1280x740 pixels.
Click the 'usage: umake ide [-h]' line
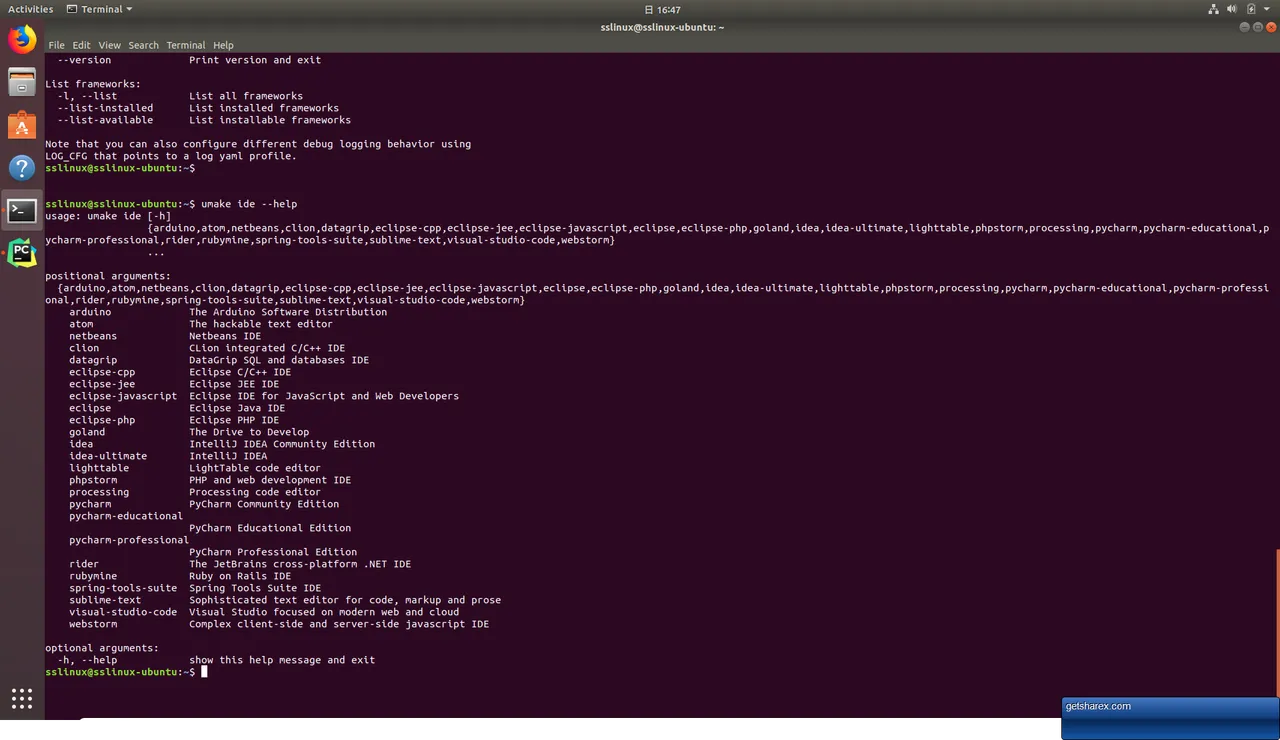click(x=108, y=216)
